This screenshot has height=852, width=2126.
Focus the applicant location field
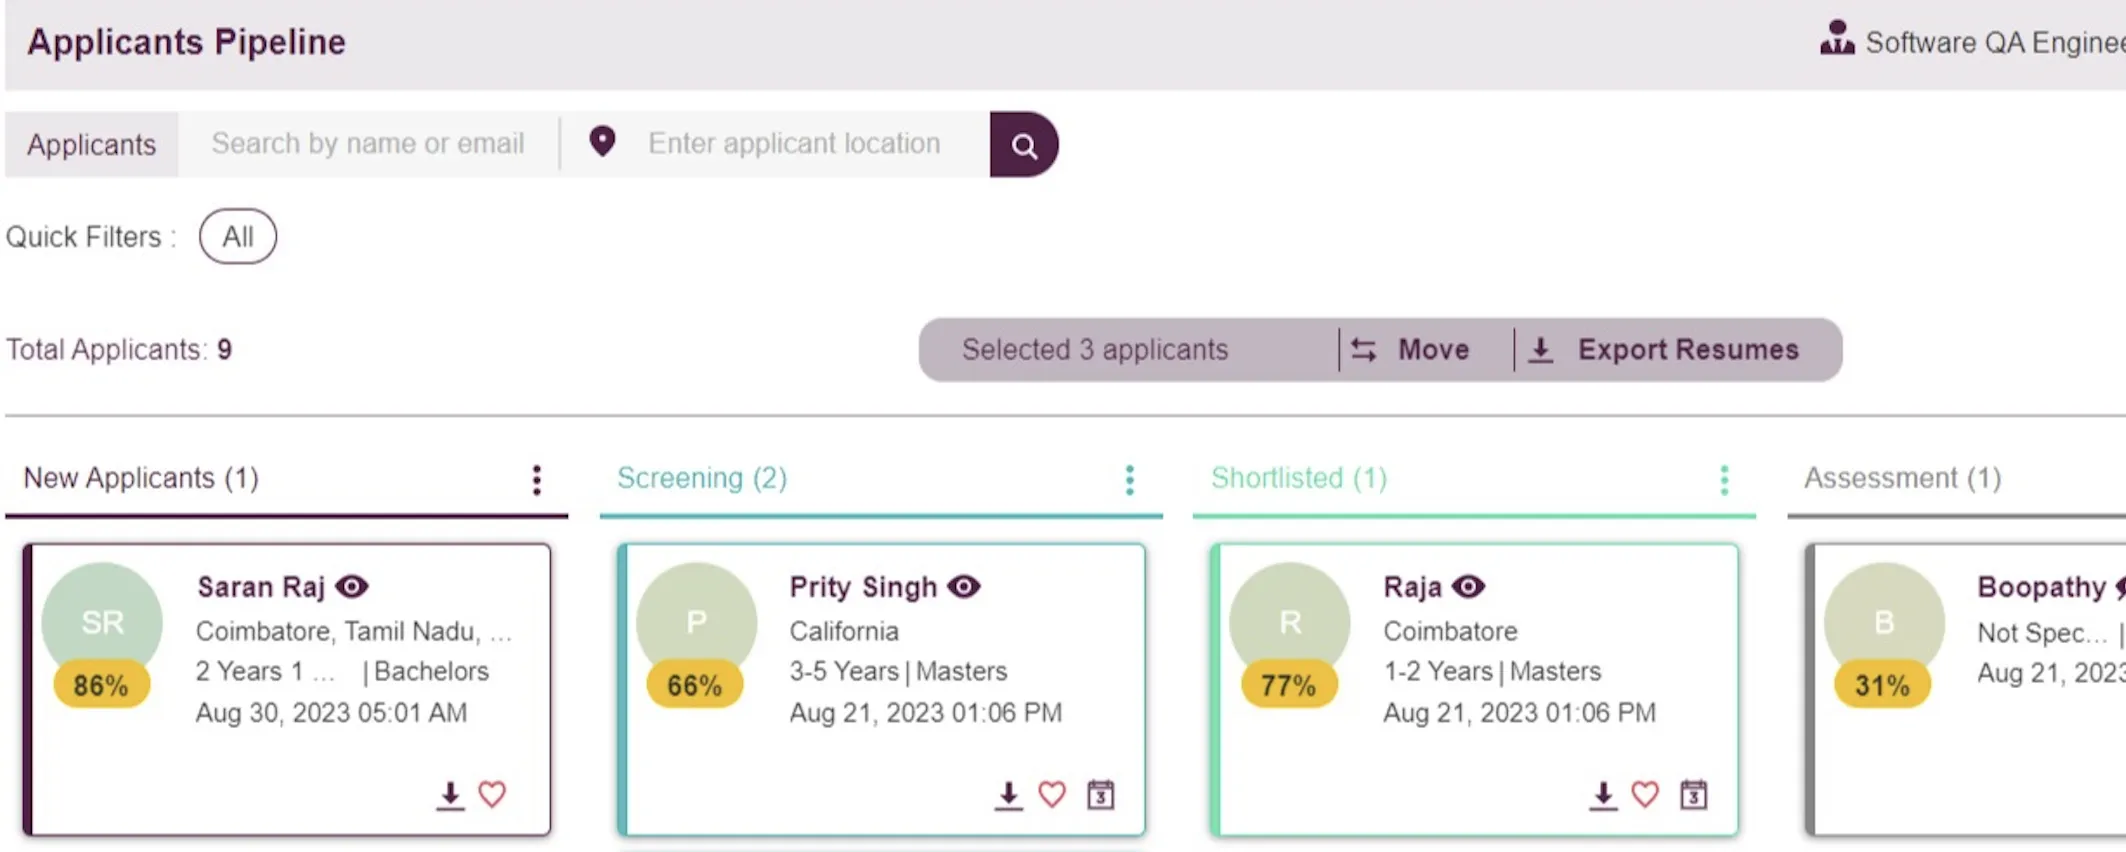(794, 143)
